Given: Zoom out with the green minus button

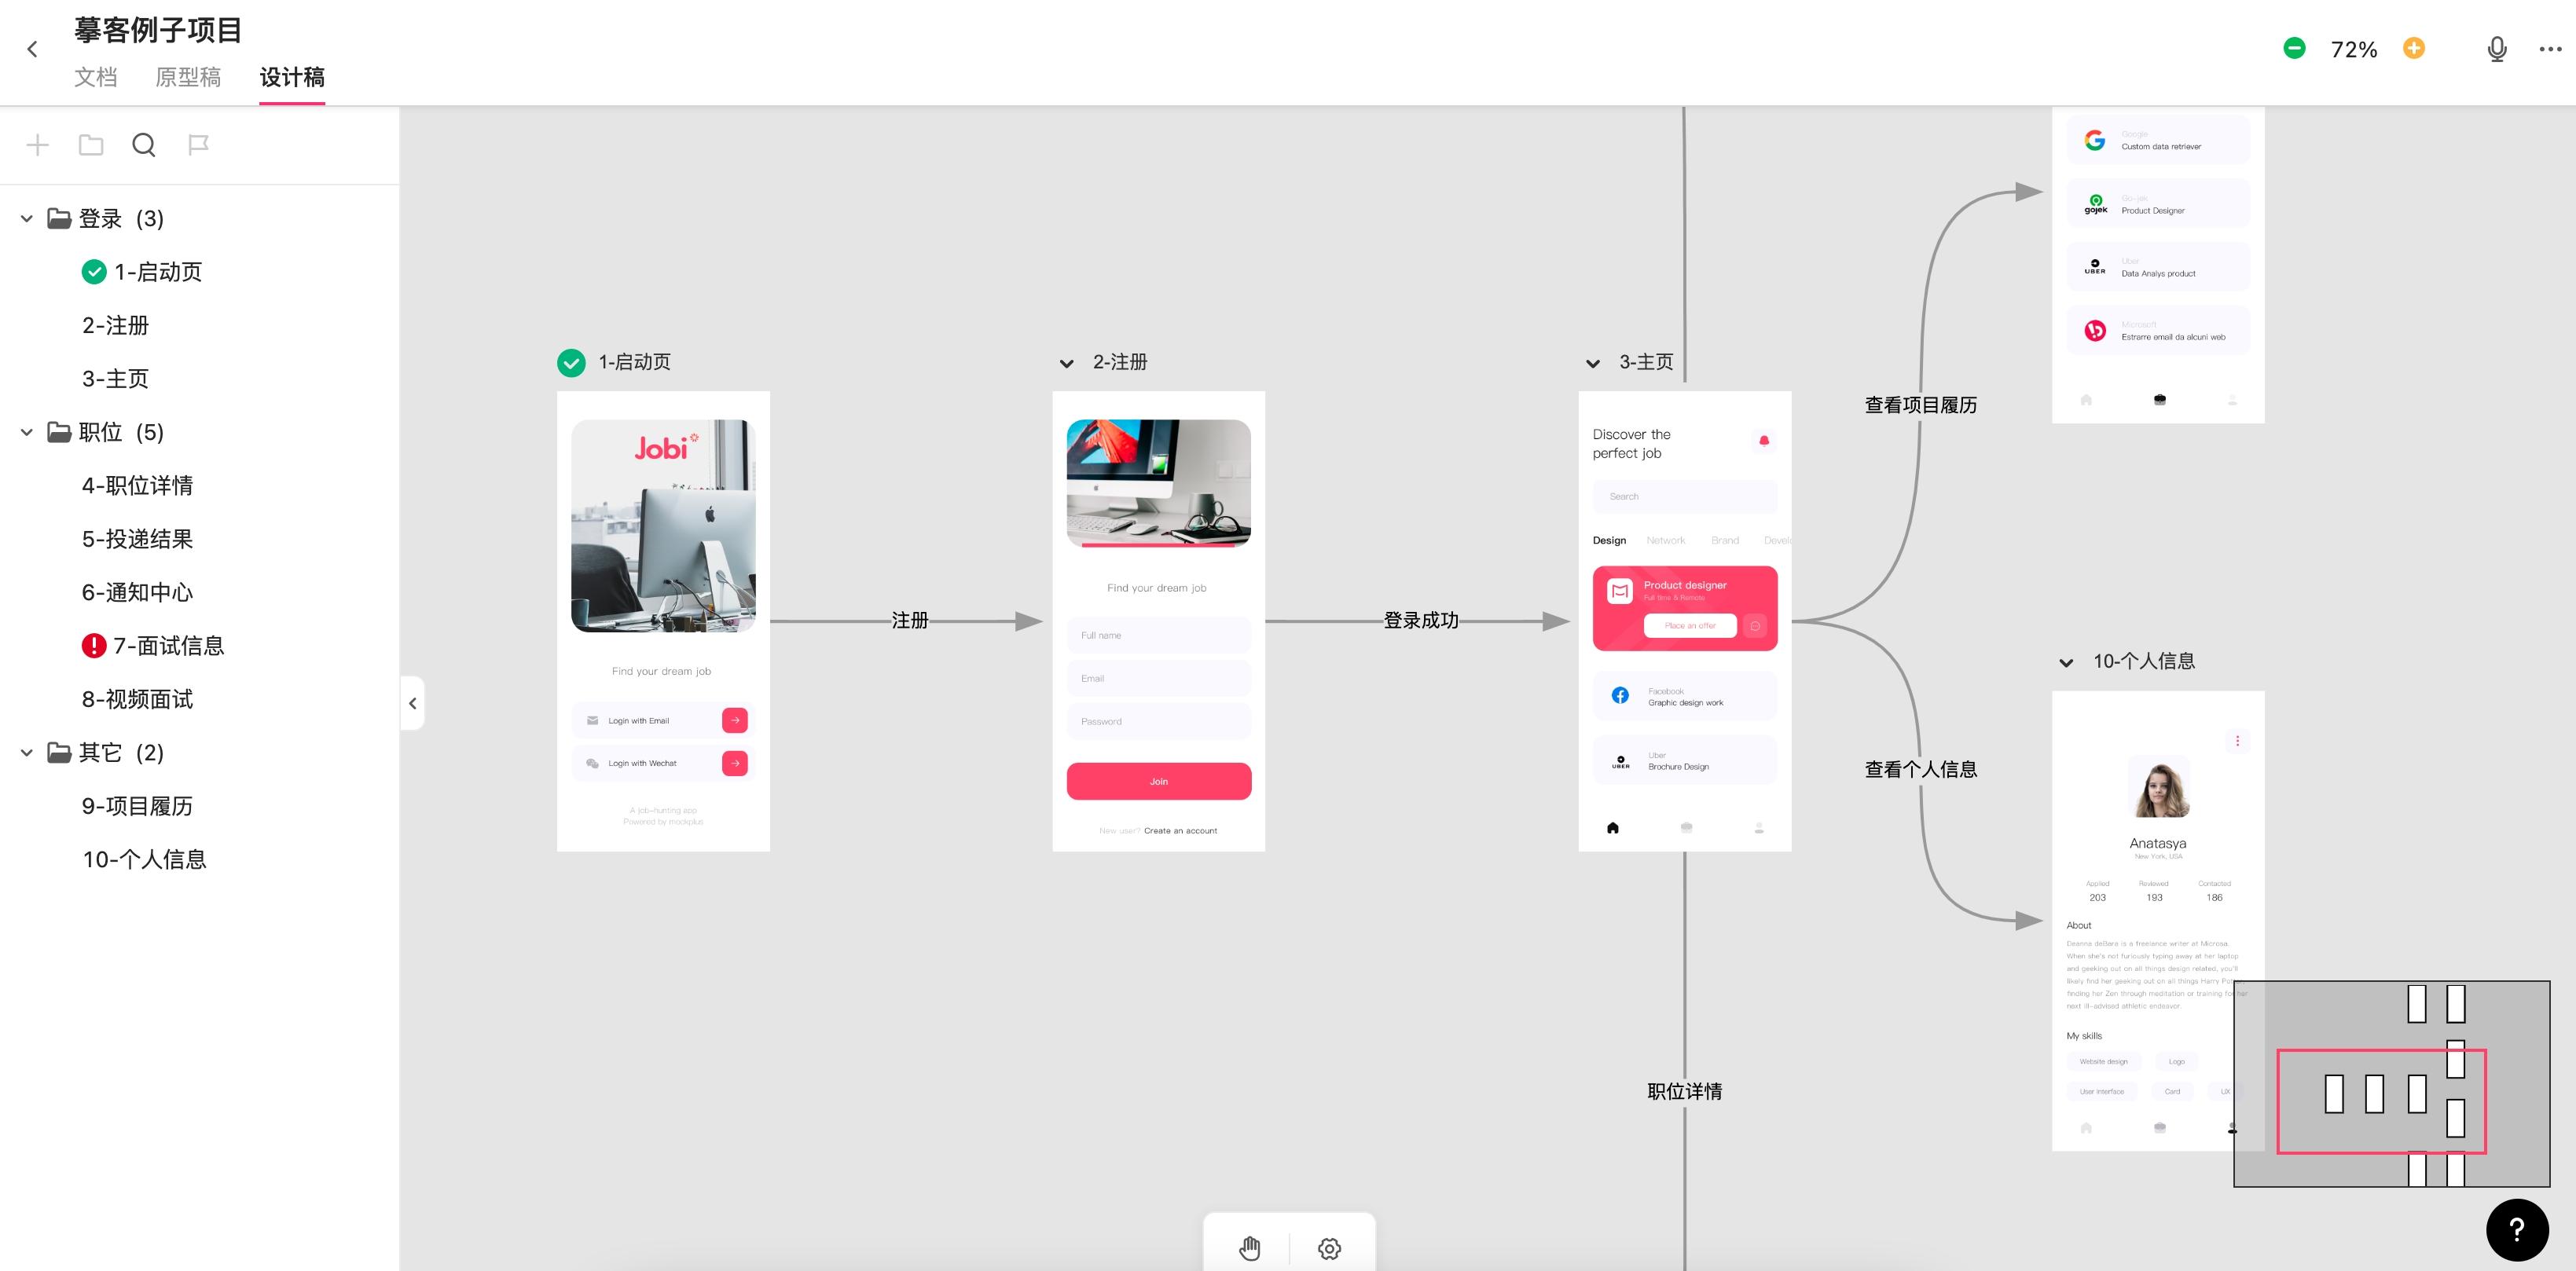Looking at the screenshot, I should (x=2294, y=48).
